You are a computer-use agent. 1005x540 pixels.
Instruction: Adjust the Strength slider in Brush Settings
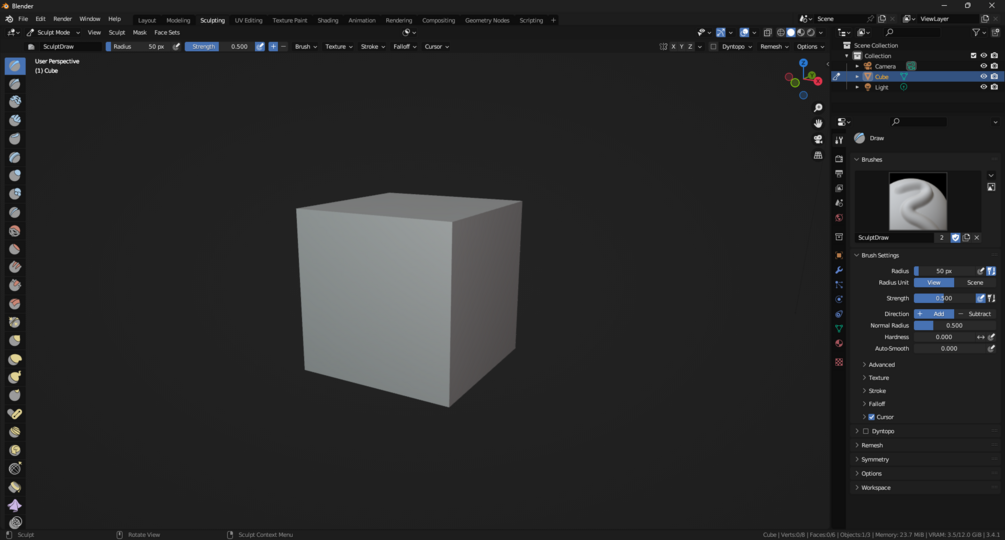(943, 298)
